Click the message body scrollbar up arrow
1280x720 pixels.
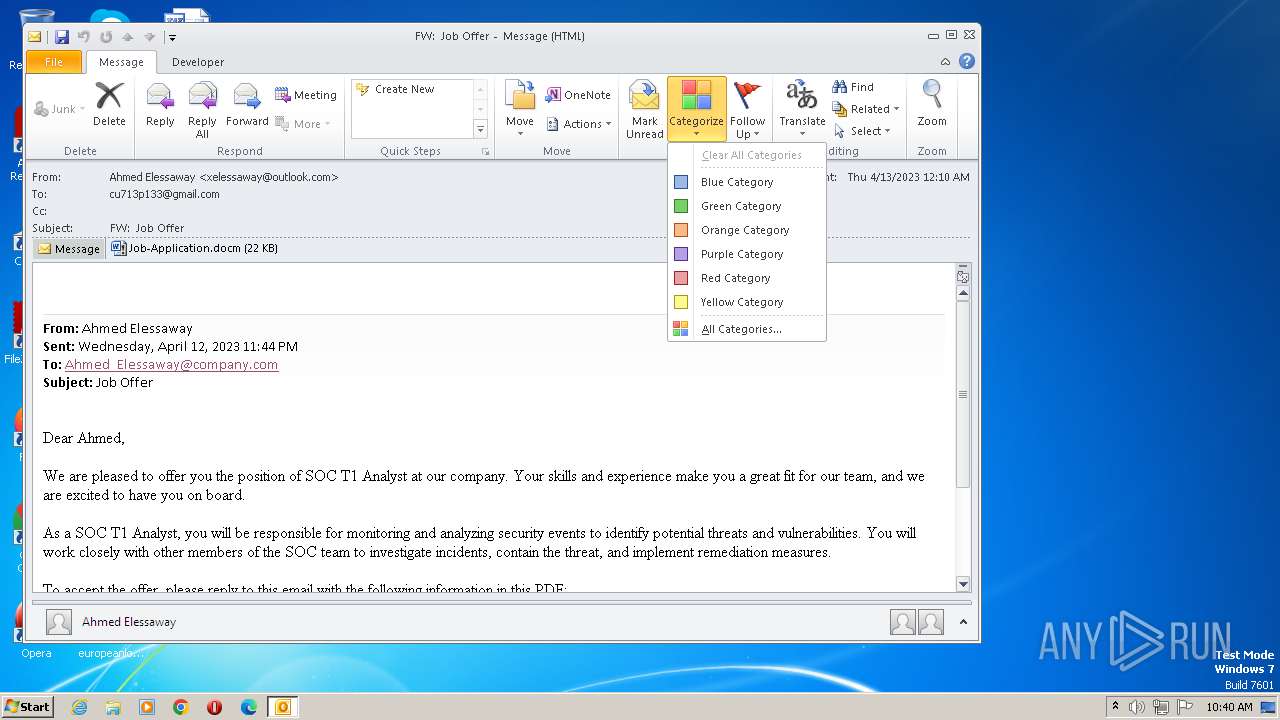963,294
